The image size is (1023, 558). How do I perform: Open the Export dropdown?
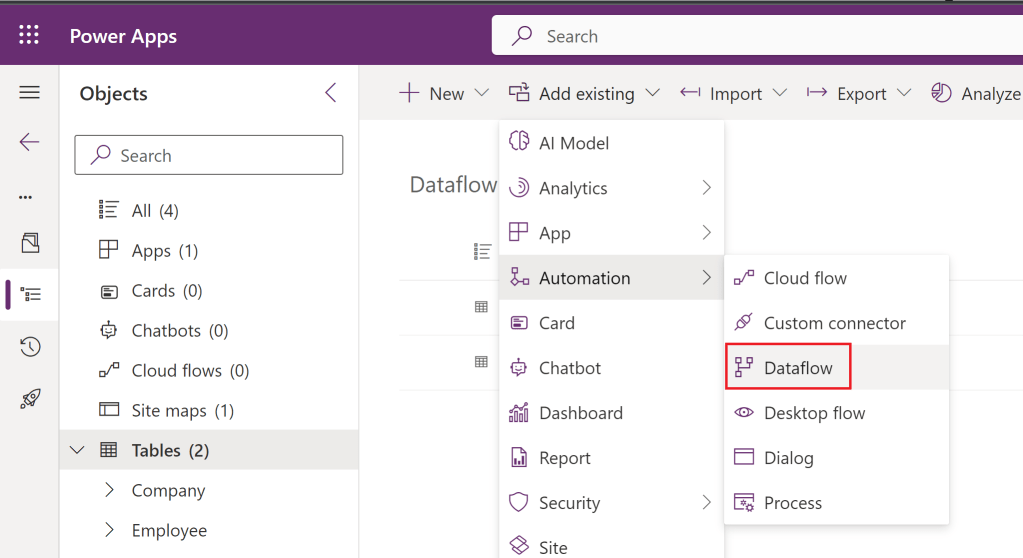pos(860,93)
